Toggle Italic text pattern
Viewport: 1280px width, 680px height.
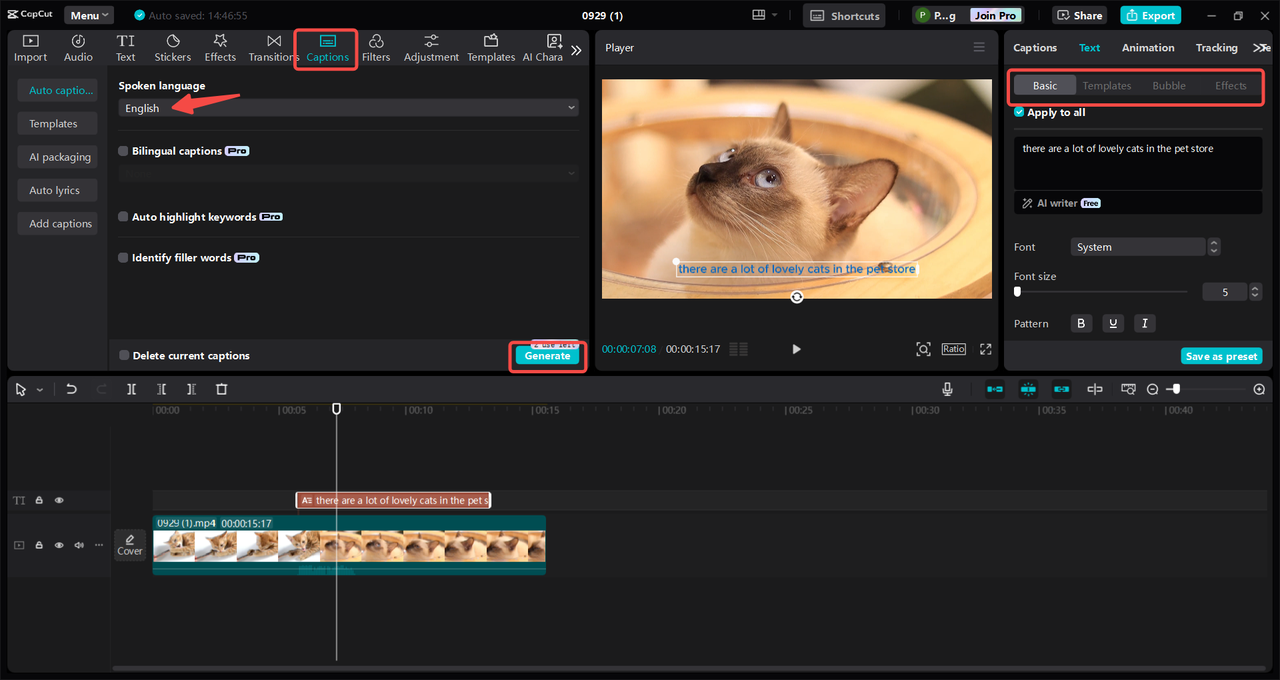coord(1145,323)
